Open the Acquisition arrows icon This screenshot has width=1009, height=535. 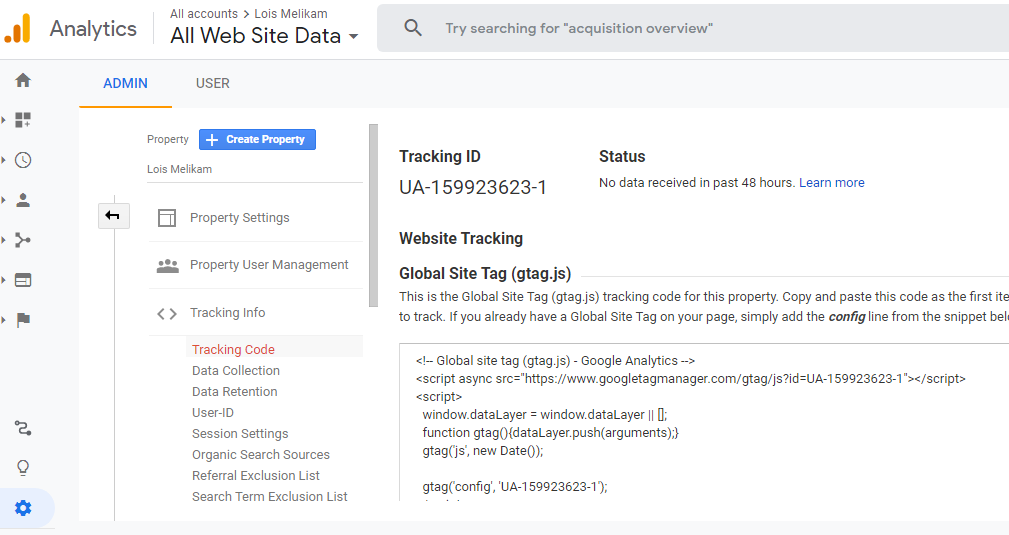coord(23,240)
